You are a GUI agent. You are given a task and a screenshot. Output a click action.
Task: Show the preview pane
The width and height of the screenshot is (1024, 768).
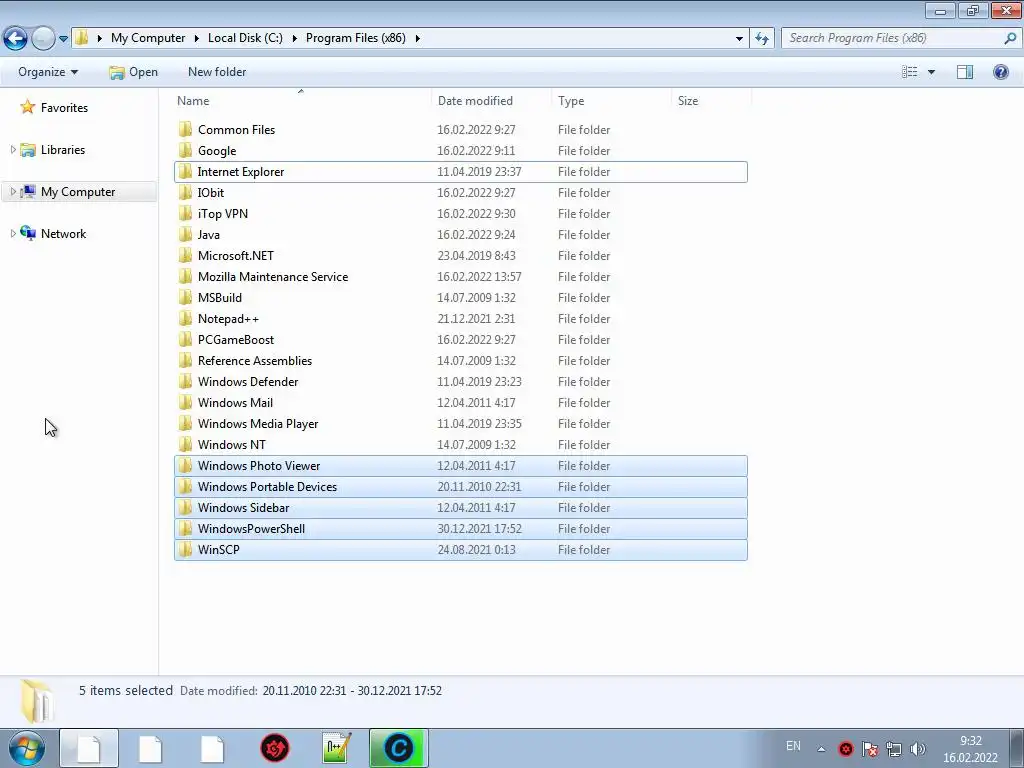tap(965, 72)
